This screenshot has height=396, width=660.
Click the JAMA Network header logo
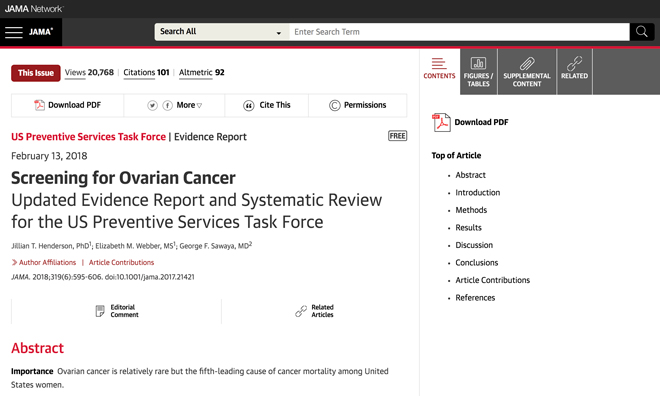click(x=34, y=8)
